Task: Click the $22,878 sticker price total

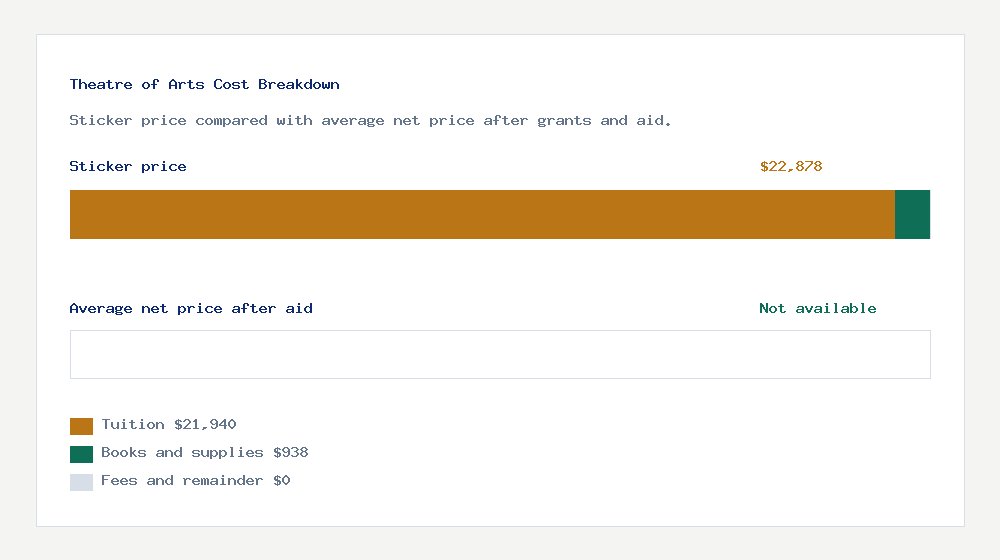Action: 791,167
